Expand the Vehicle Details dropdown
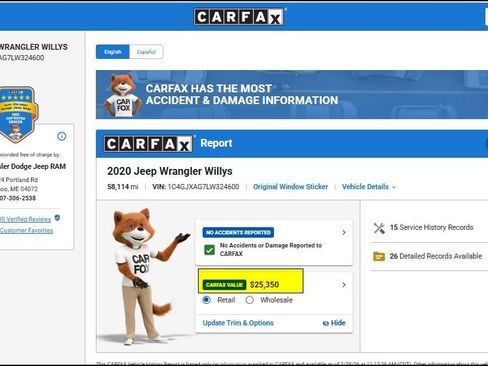The image size is (488, 366). pyautogui.click(x=369, y=187)
